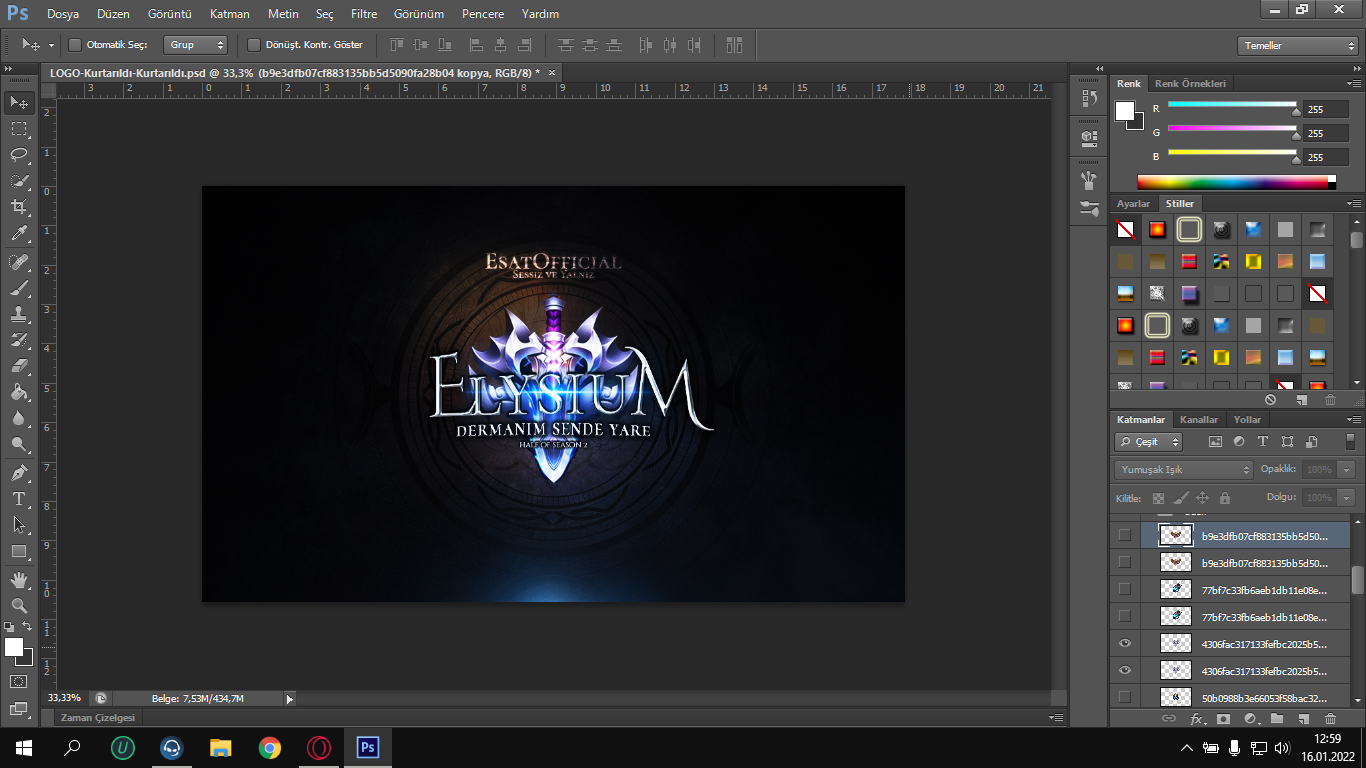Click the blue B slider handle
Viewport: 1366px width, 768px height.
pyautogui.click(x=1296, y=159)
